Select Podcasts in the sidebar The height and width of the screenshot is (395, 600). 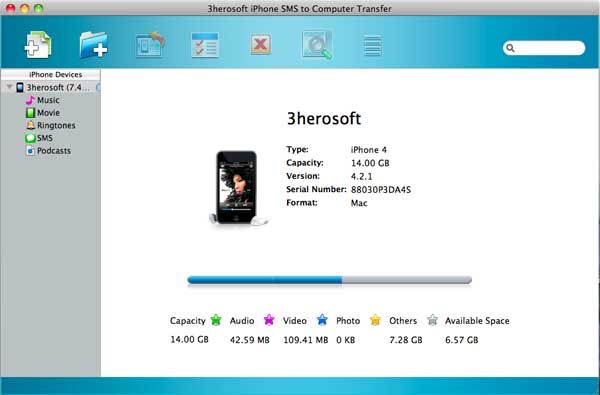tap(48, 151)
